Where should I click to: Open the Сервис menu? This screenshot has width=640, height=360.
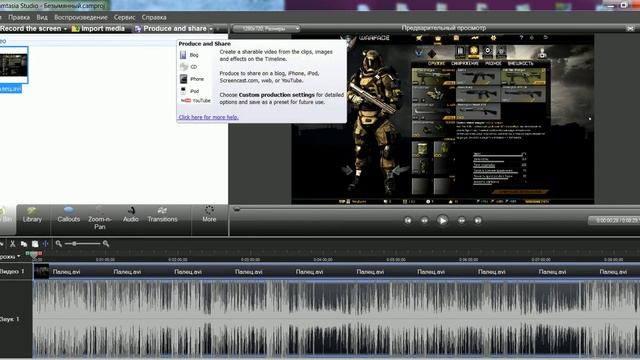(x=124, y=17)
